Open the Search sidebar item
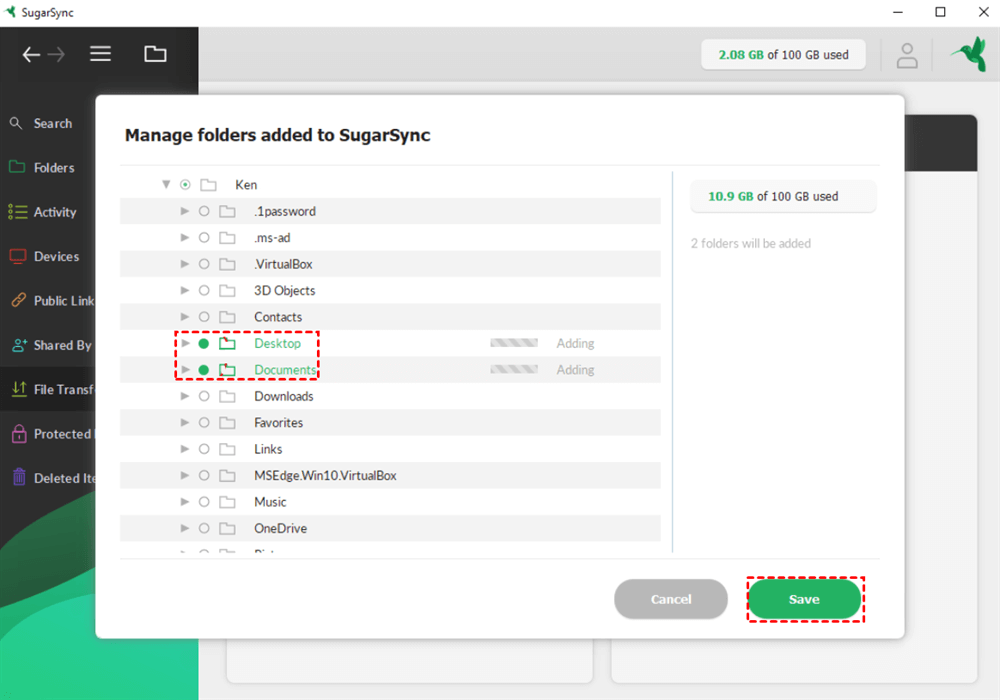The image size is (1000, 700). point(53,124)
